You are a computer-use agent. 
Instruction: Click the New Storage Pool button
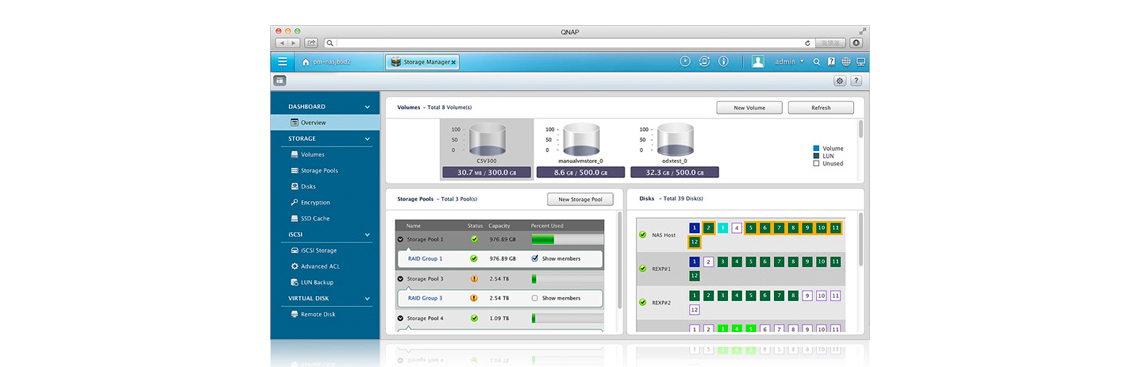pyautogui.click(x=580, y=199)
